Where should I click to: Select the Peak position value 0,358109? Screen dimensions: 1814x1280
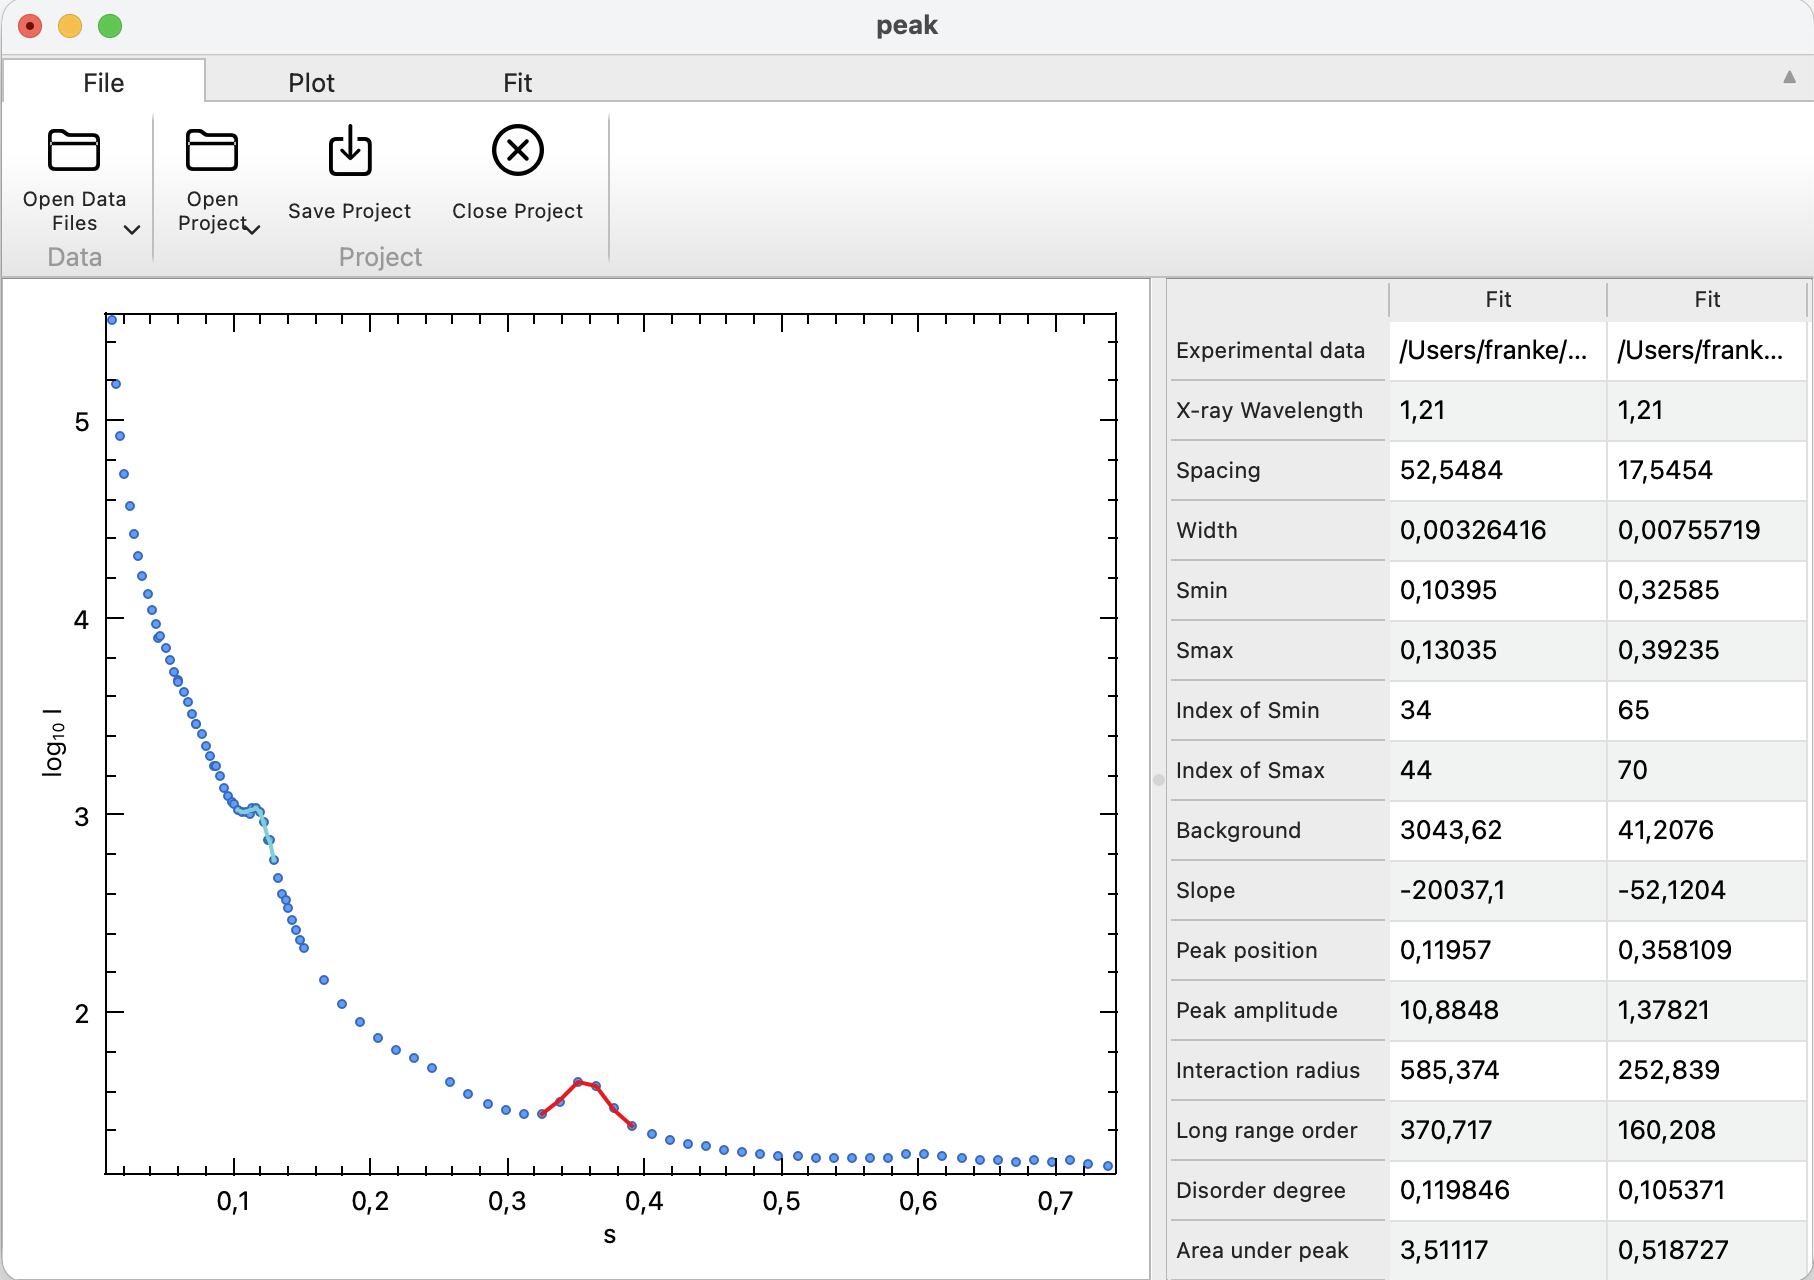[x=1706, y=950]
